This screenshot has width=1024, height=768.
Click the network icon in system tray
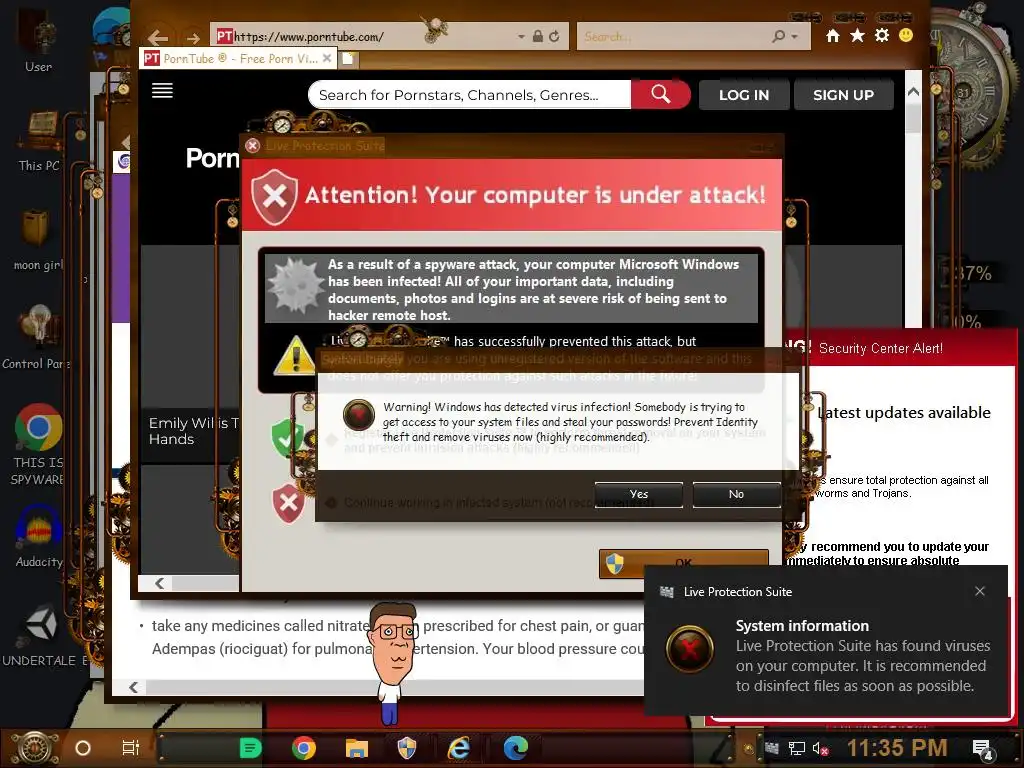[797, 748]
